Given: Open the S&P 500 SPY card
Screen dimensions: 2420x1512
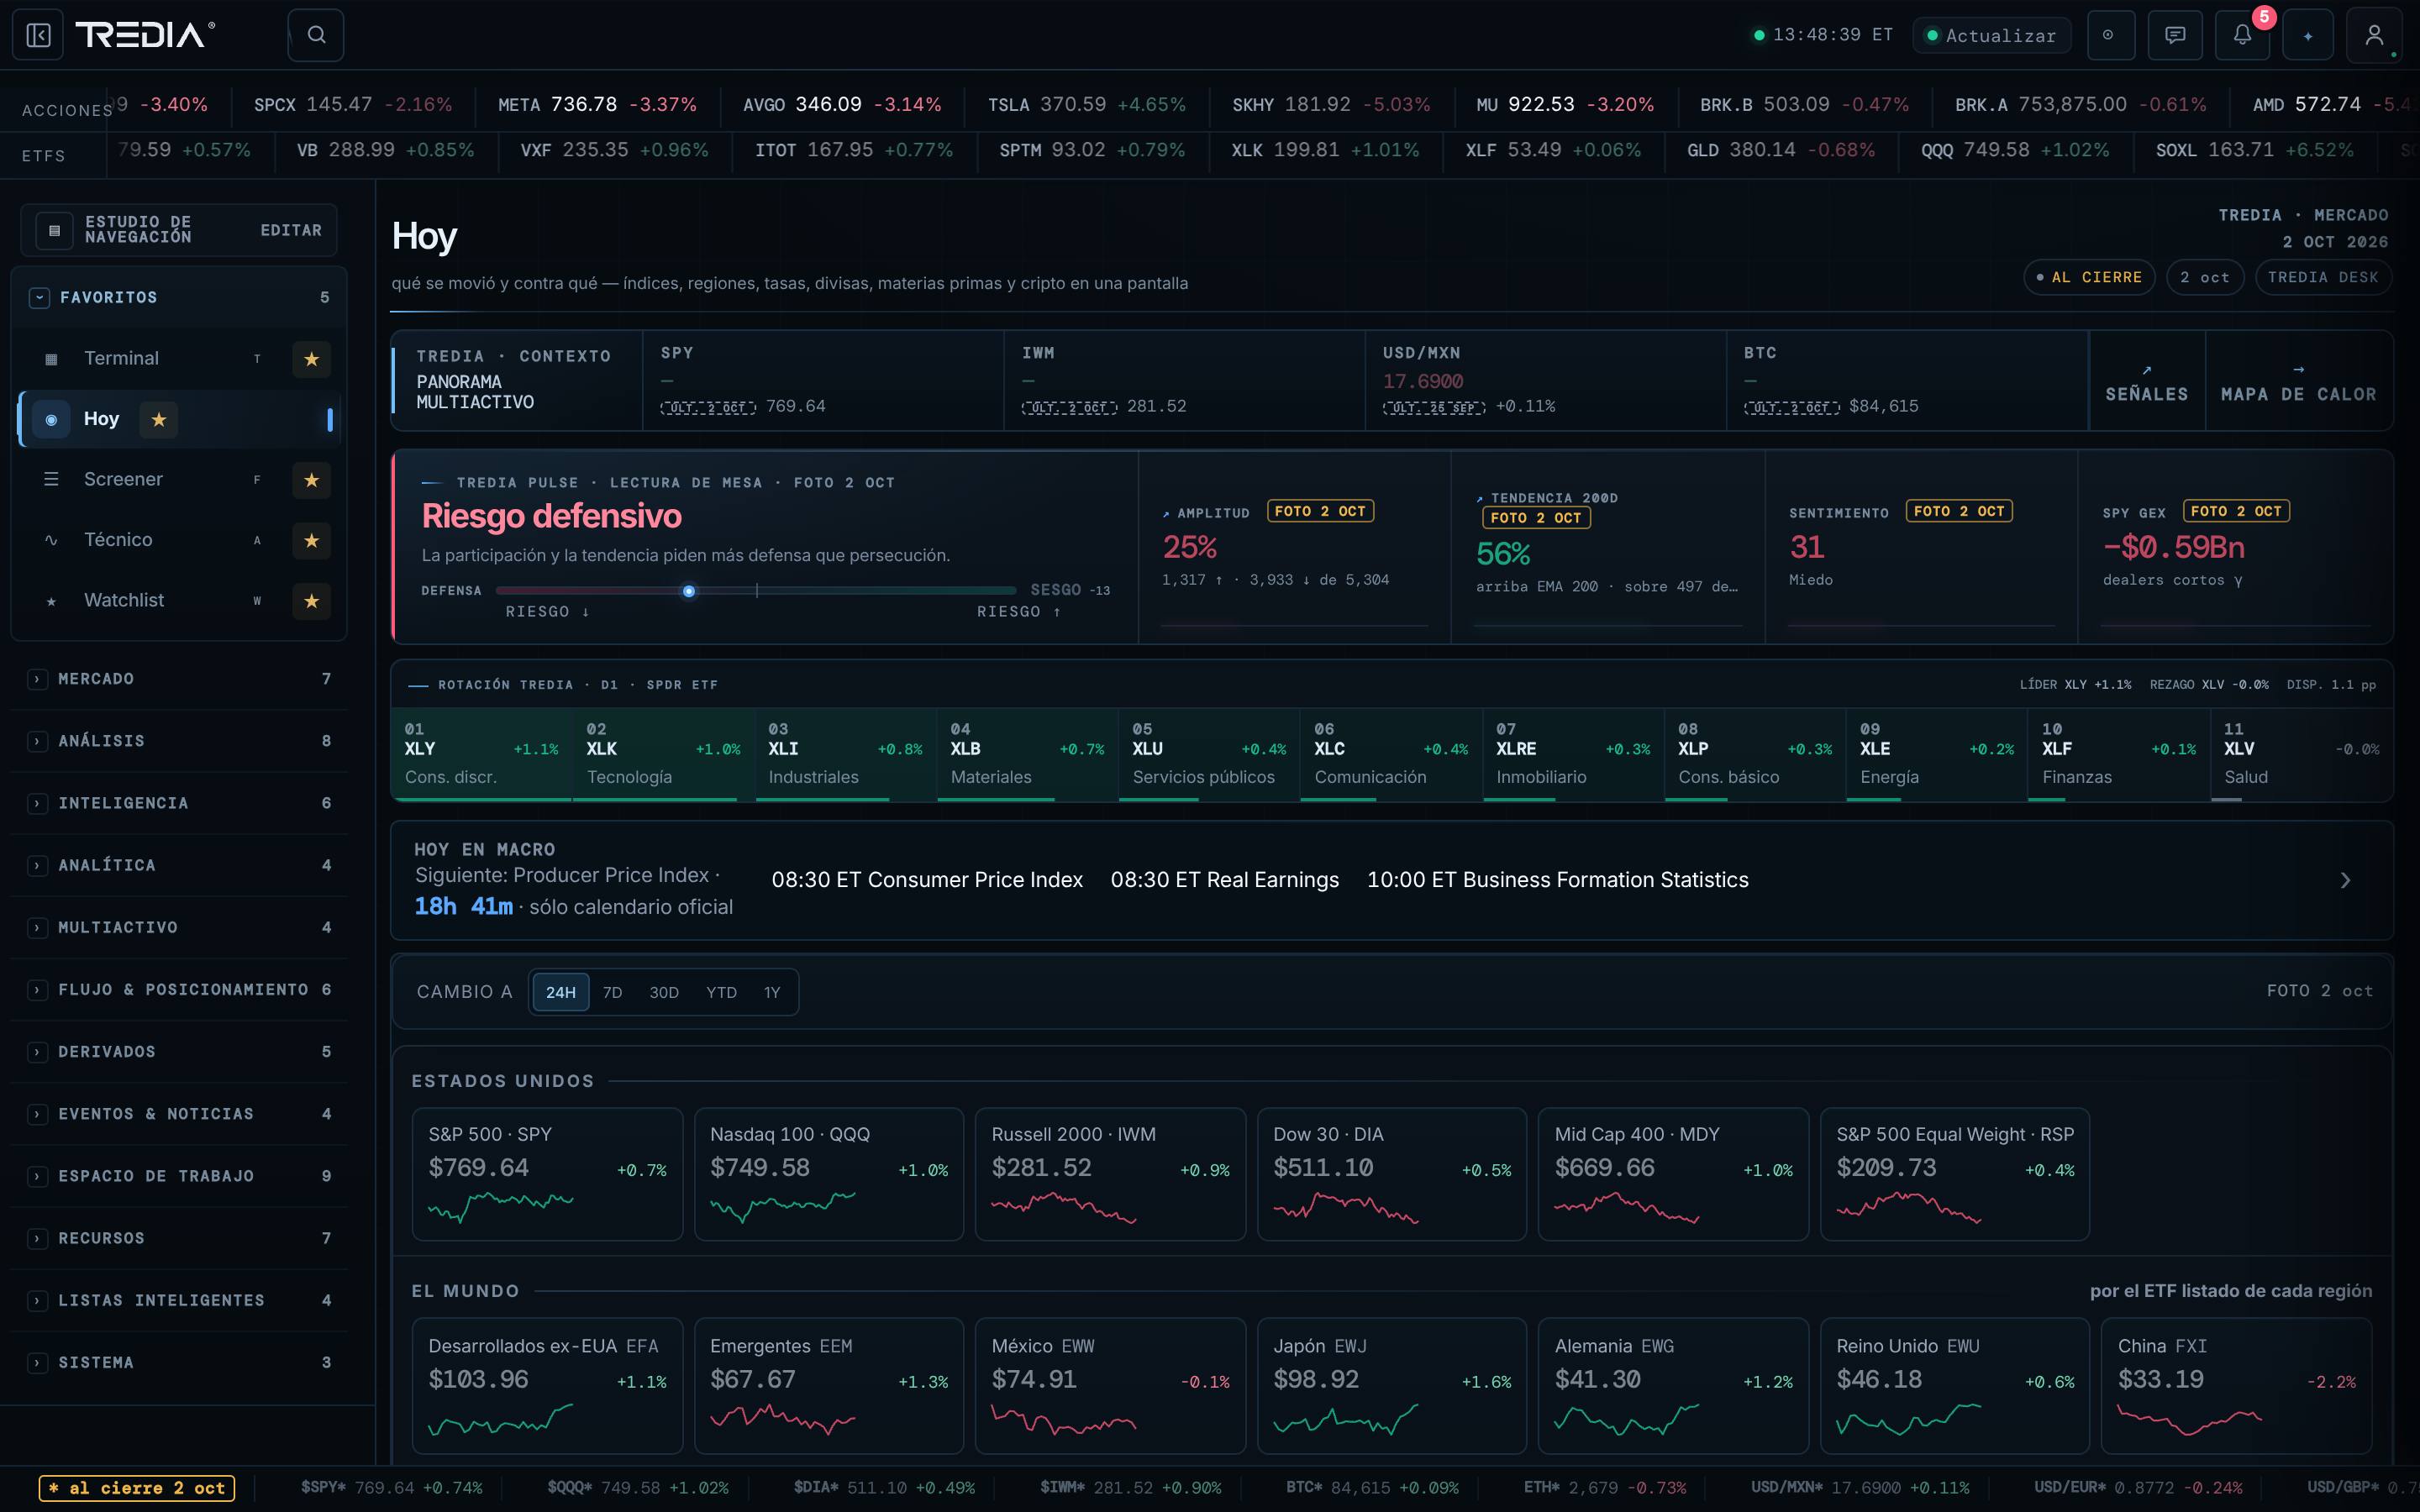Looking at the screenshot, I should coord(547,1174).
